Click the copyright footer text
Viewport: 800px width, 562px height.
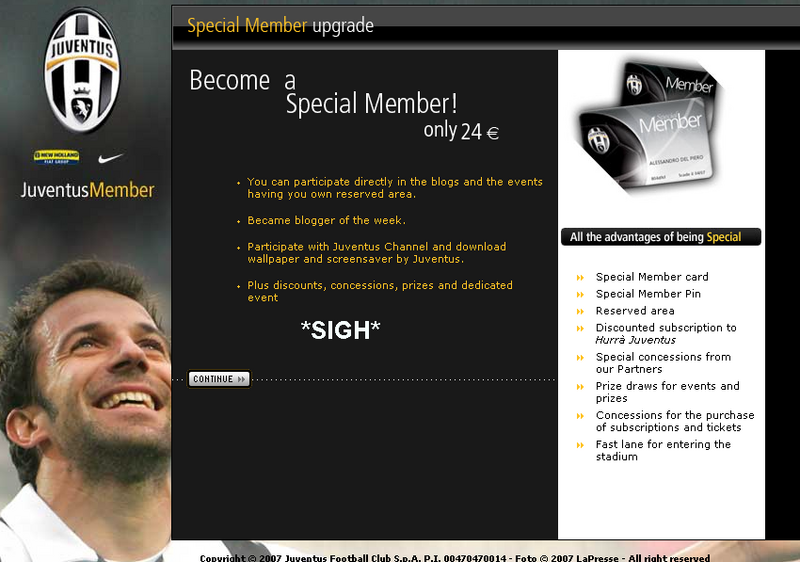tap(455, 557)
